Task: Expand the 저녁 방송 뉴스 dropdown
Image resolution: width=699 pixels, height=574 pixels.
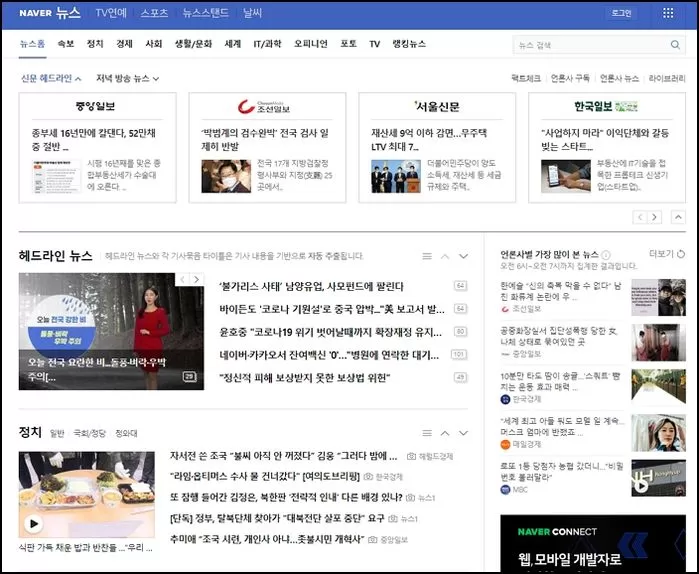Action: (127, 78)
